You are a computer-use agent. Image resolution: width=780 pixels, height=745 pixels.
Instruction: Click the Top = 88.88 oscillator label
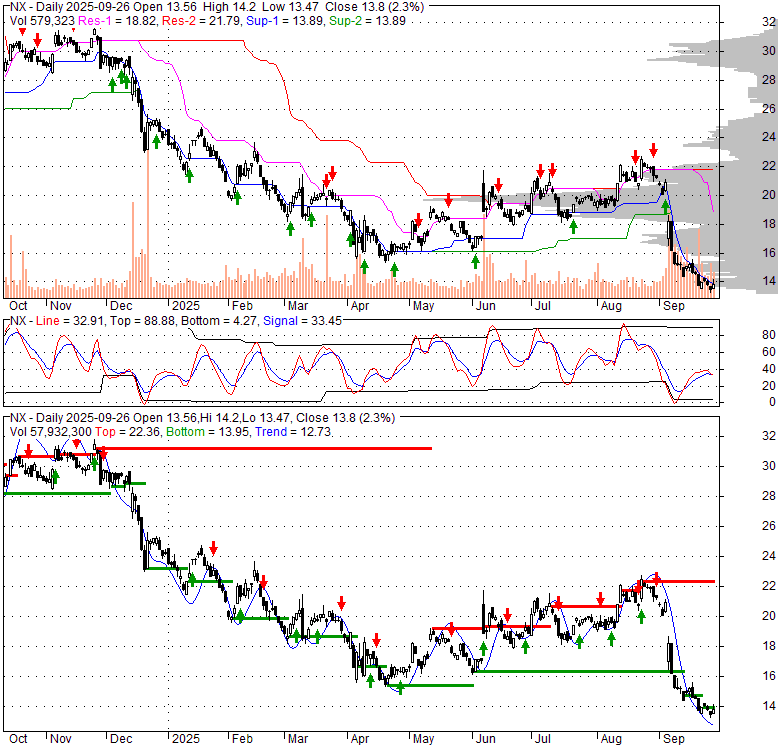coord(142,321)
